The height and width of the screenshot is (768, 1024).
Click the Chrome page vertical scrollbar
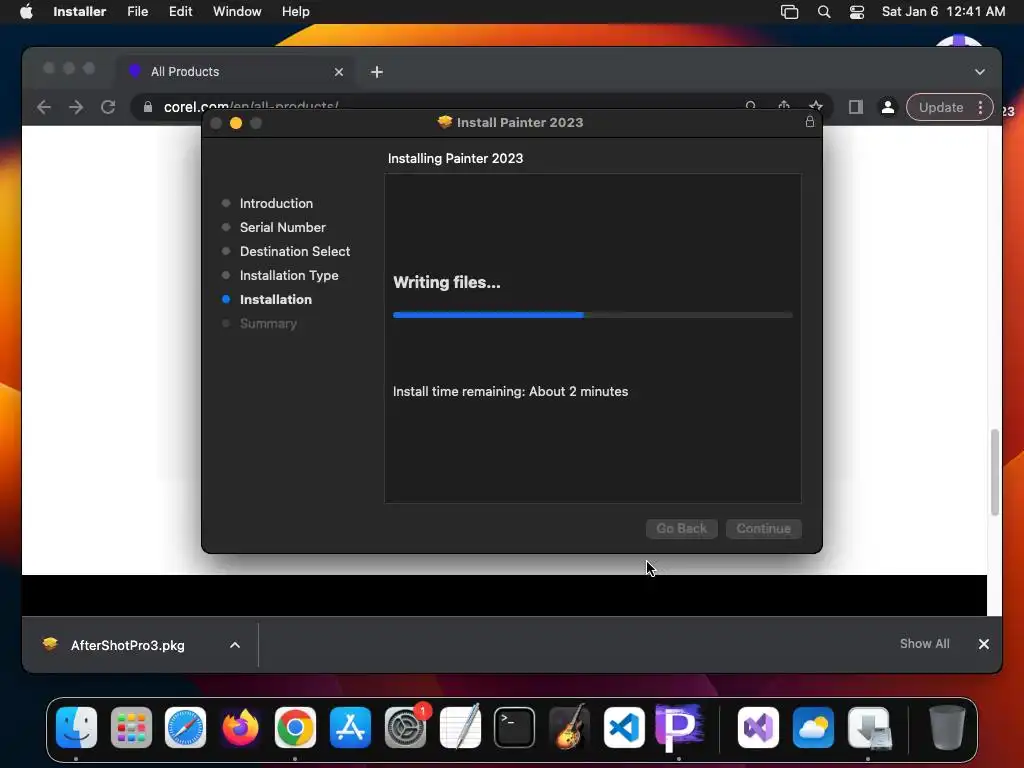pos(995,472)
